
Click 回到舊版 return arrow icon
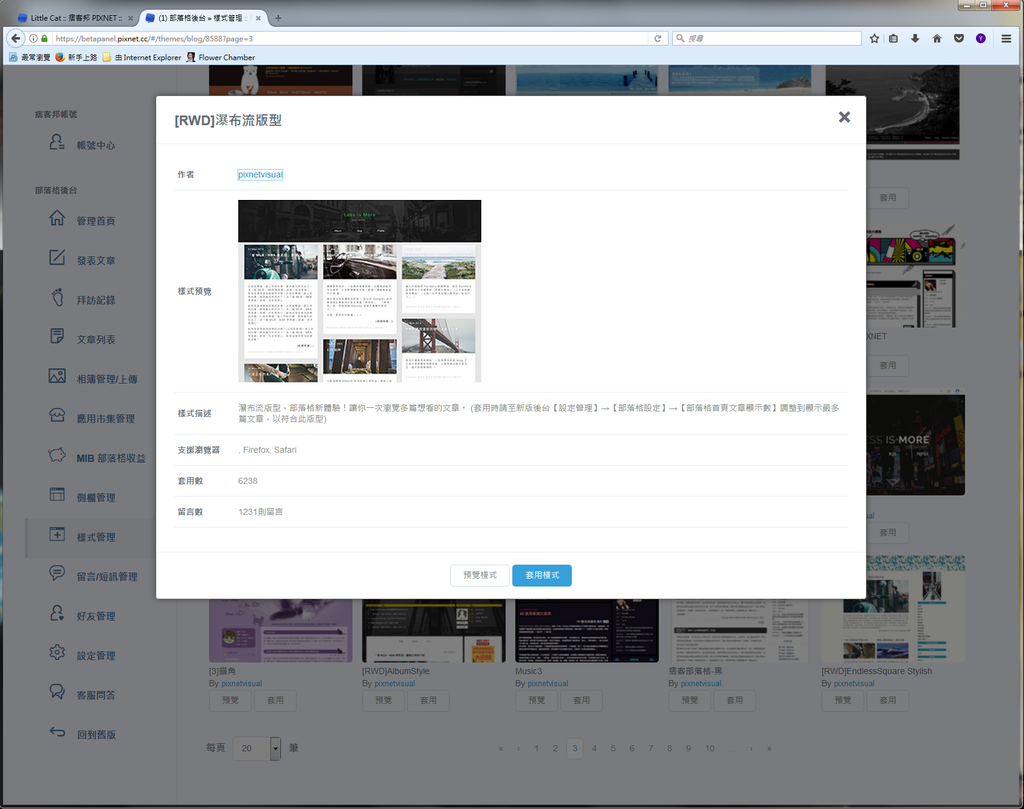click(x=57, y=732)
